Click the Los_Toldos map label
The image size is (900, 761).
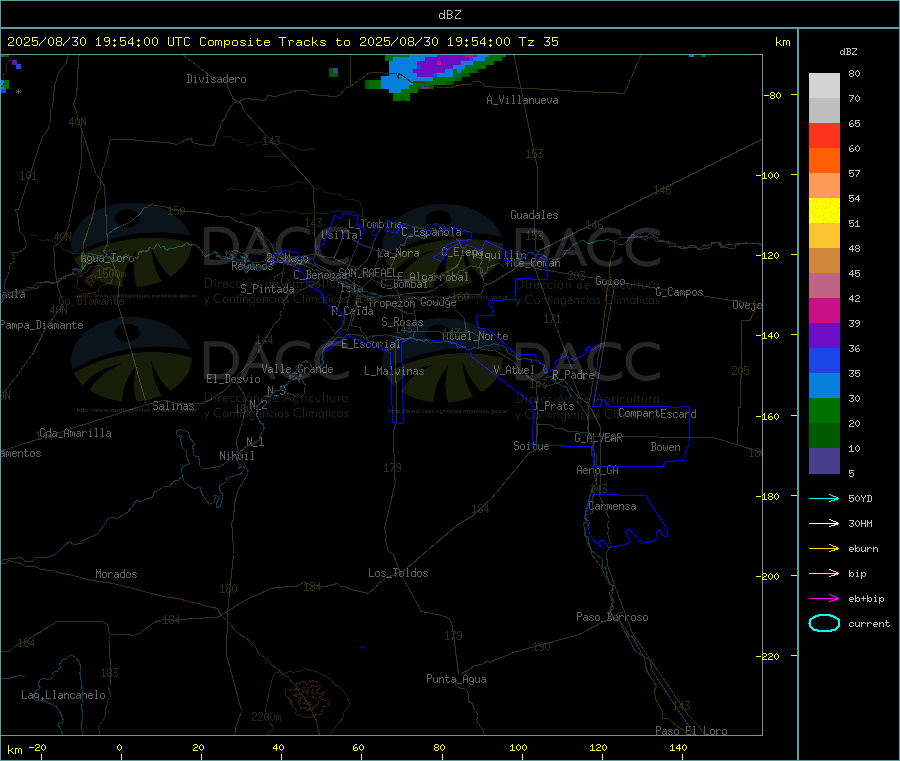[398, 573]
